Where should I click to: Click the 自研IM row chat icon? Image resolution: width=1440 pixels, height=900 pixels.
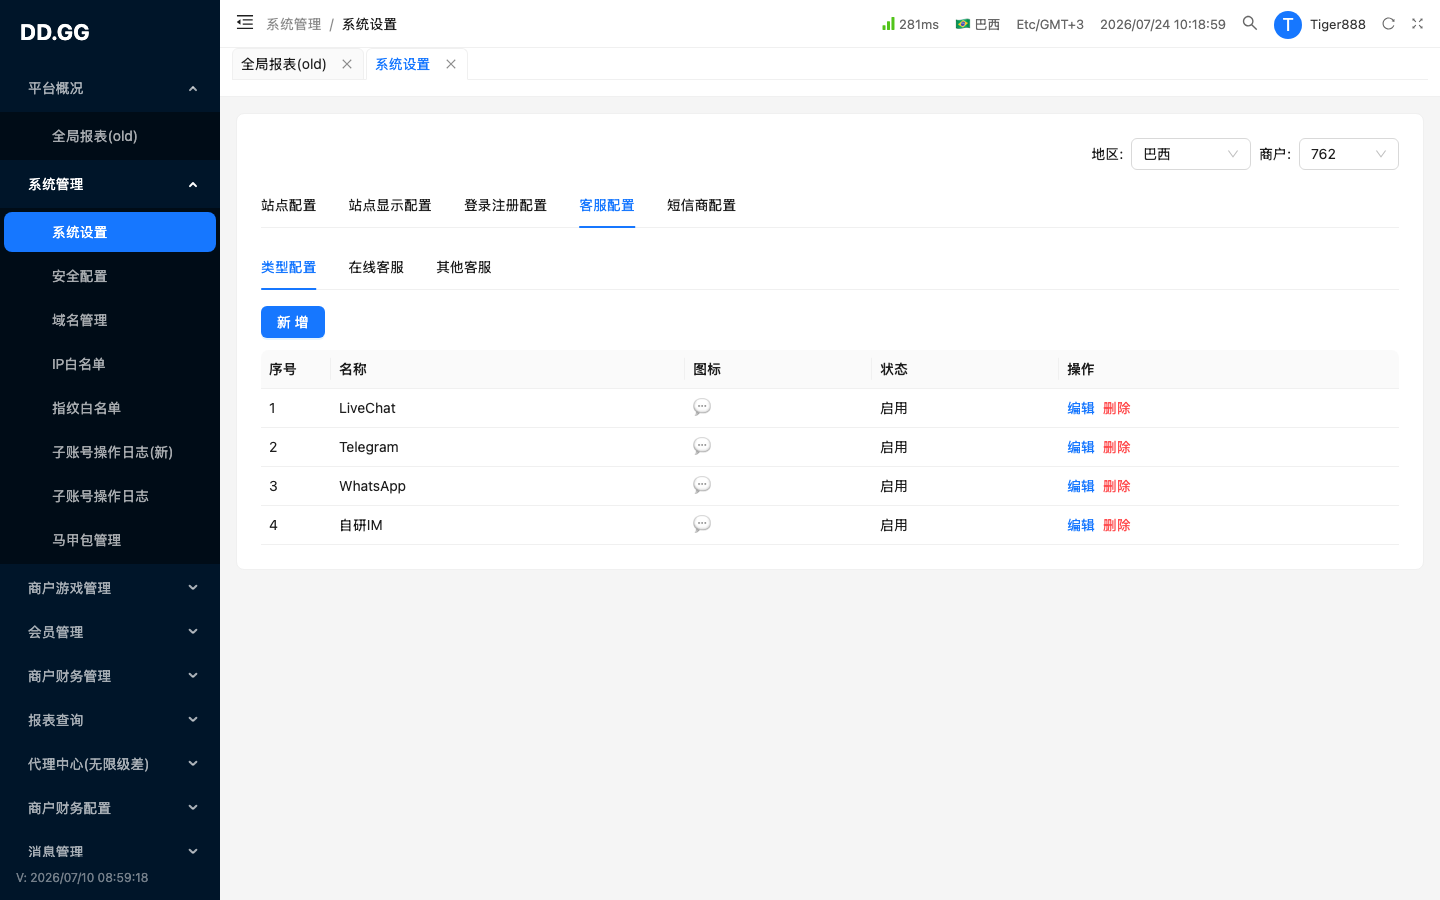702,524
